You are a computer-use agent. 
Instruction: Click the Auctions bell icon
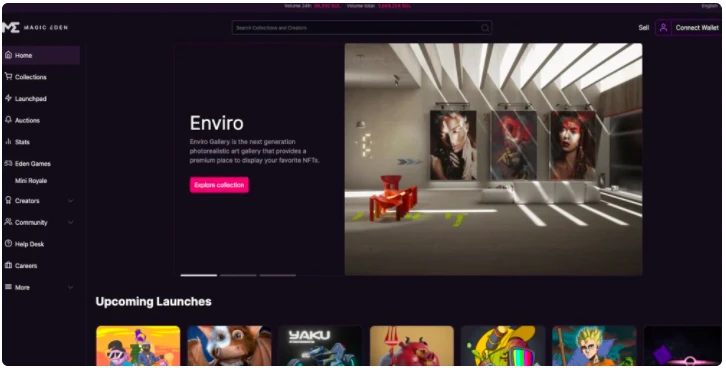(x=8, y=120)
